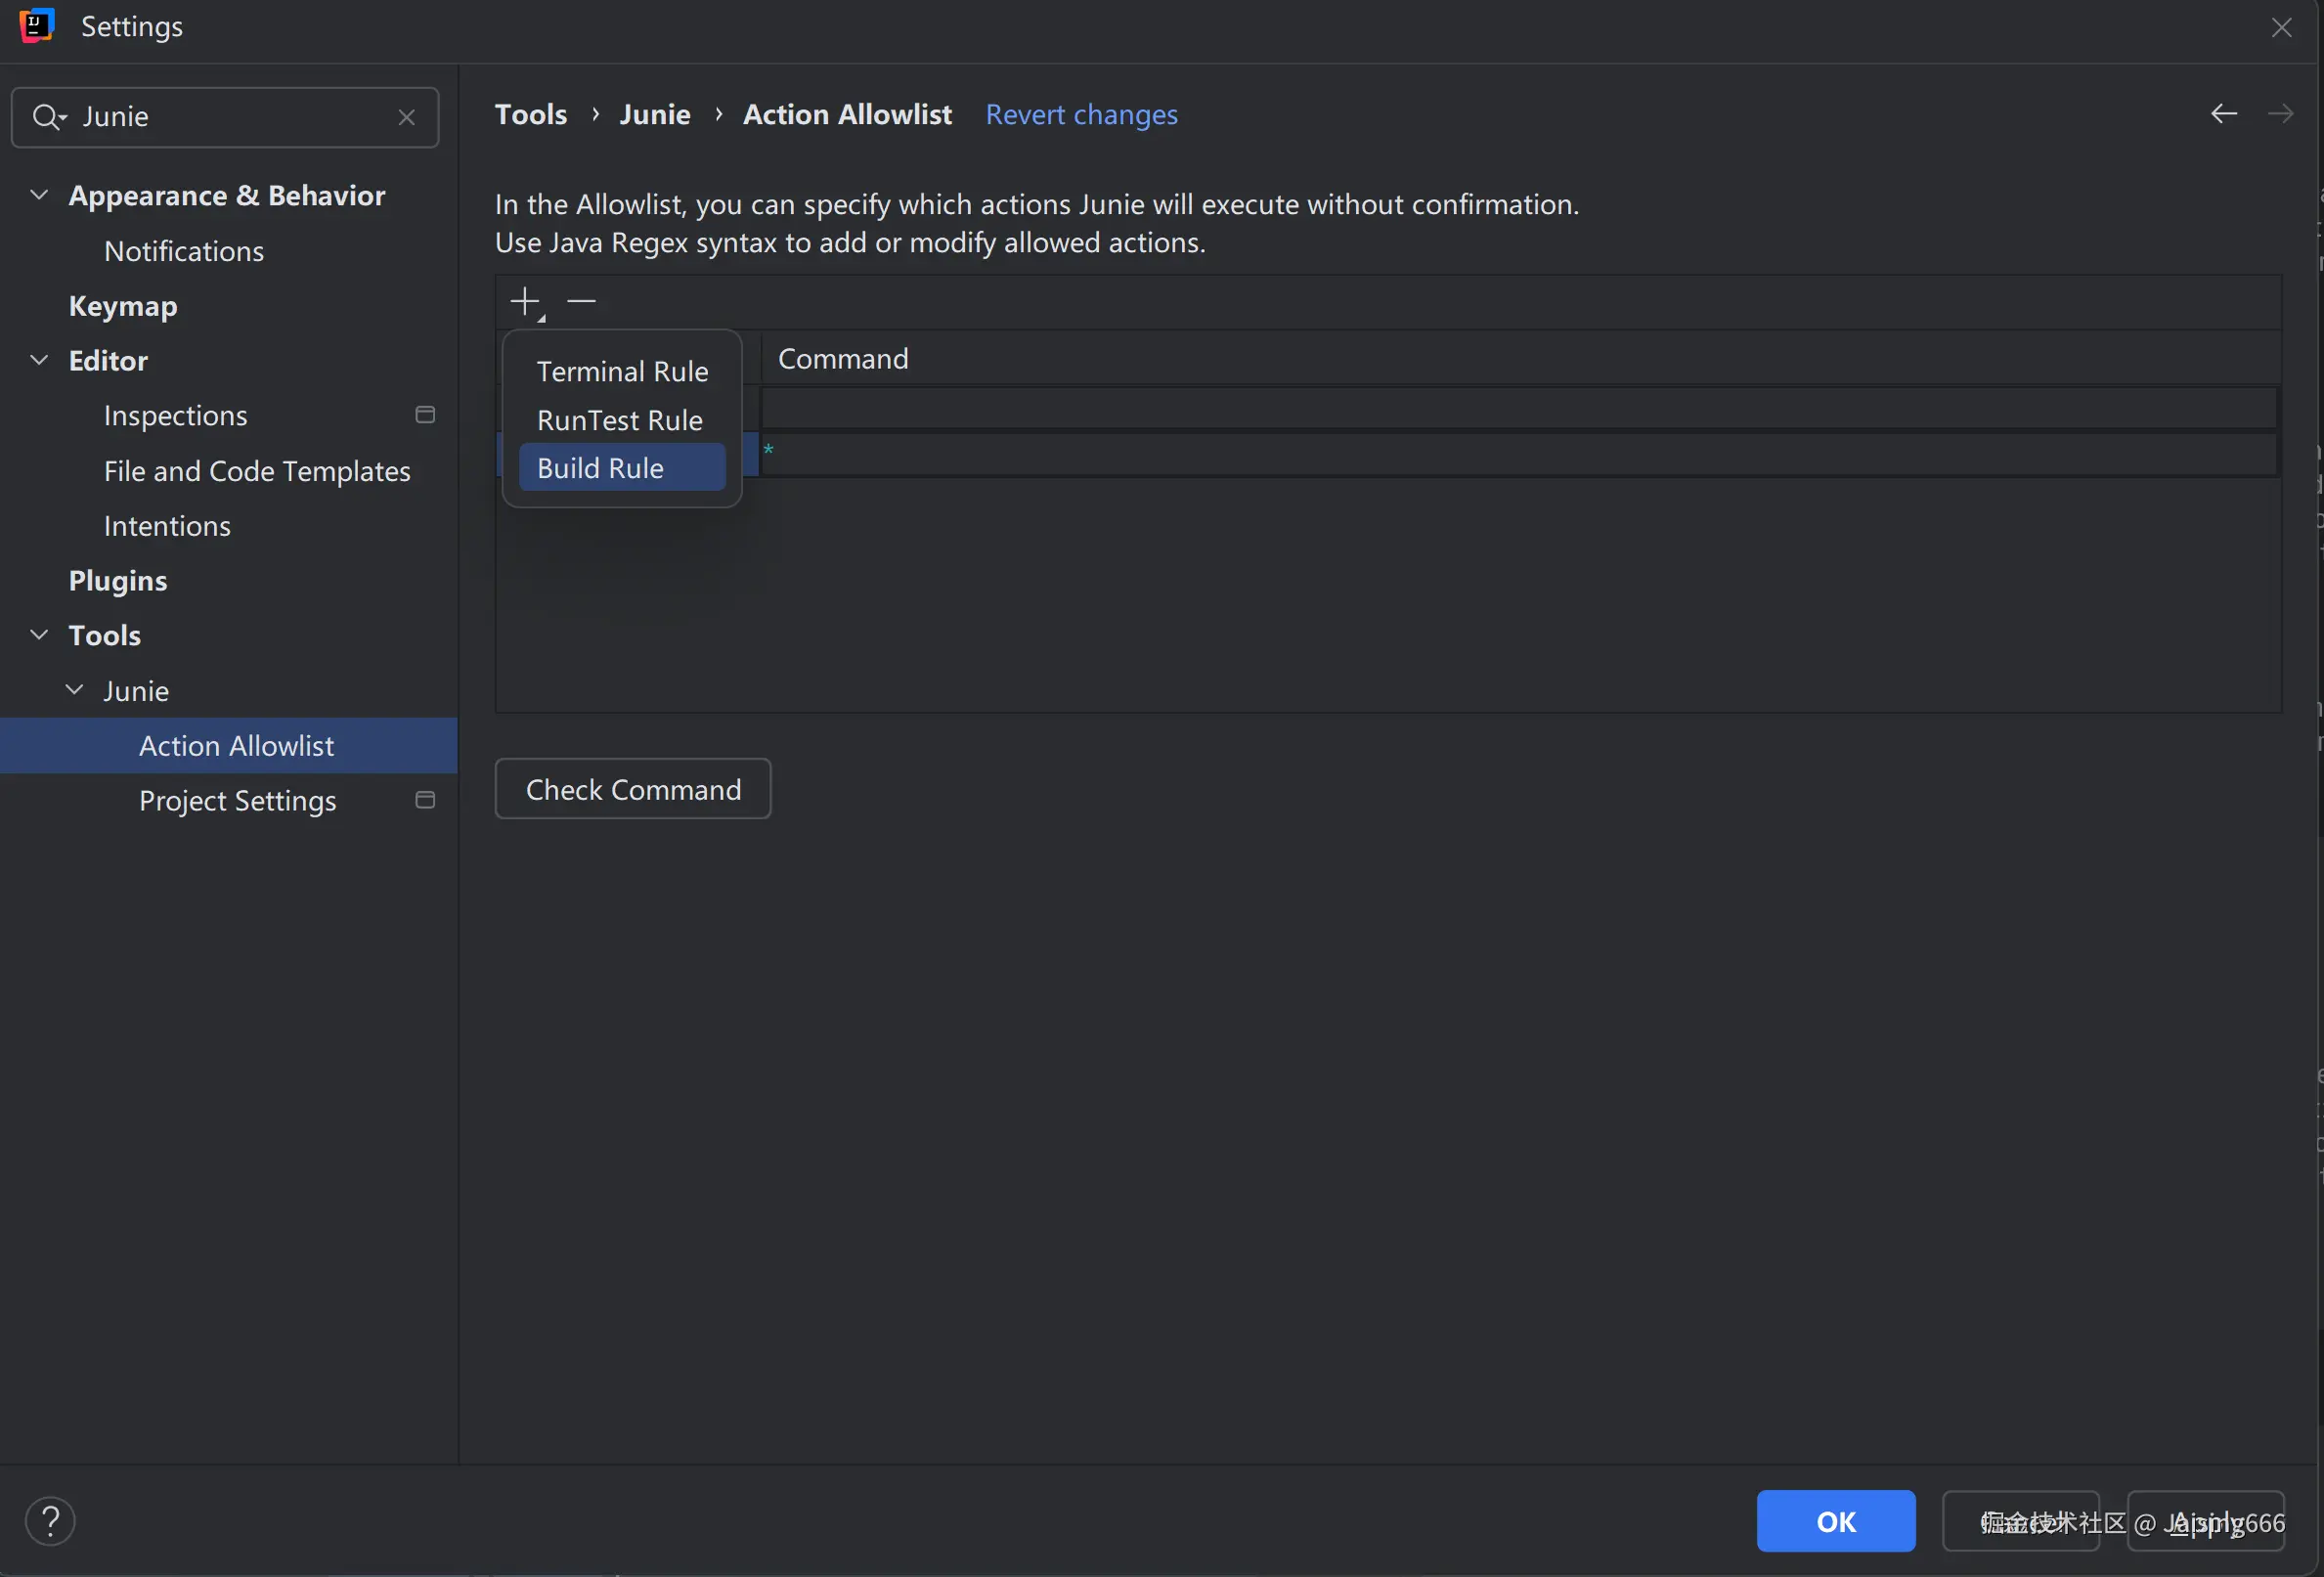Click the add rule plus icon
Viewport: 2324px width, 1577px height.
pos(525,301)
